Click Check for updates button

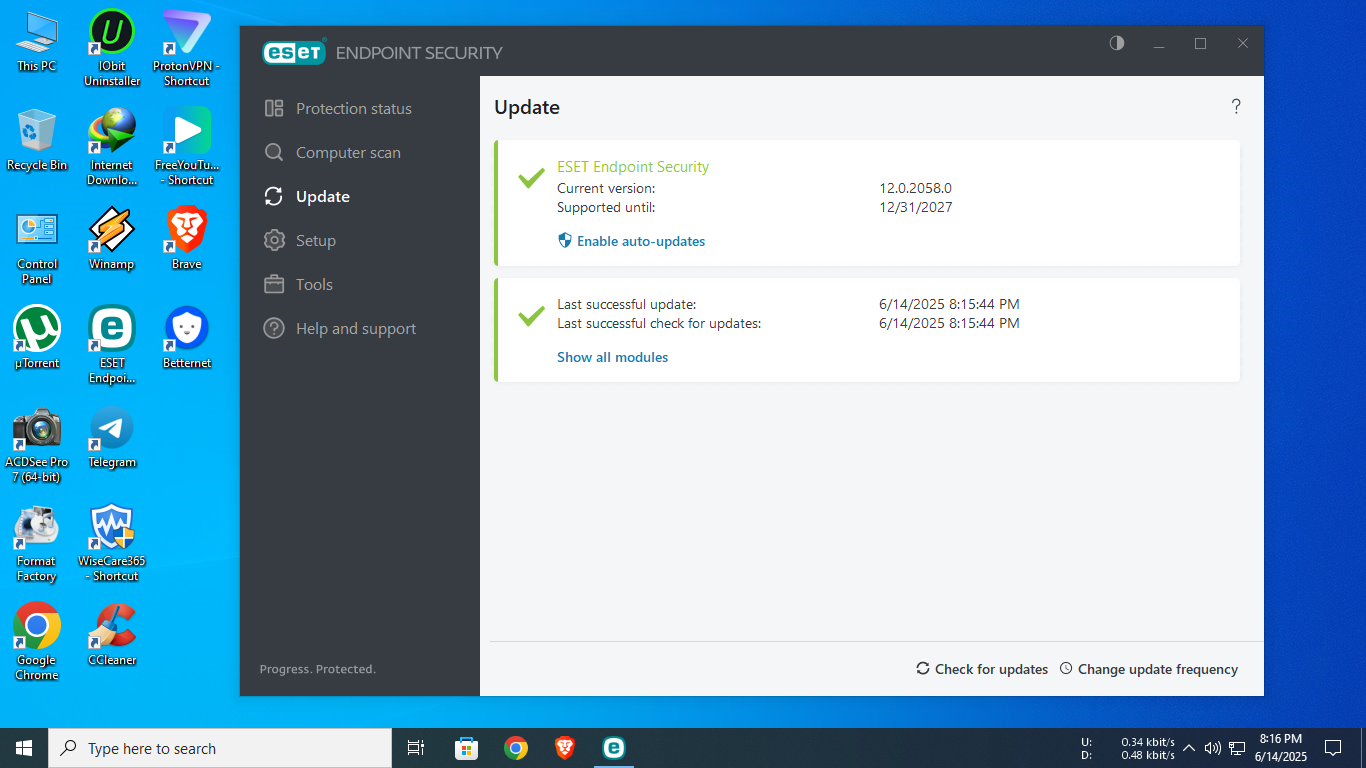[982, 669]
